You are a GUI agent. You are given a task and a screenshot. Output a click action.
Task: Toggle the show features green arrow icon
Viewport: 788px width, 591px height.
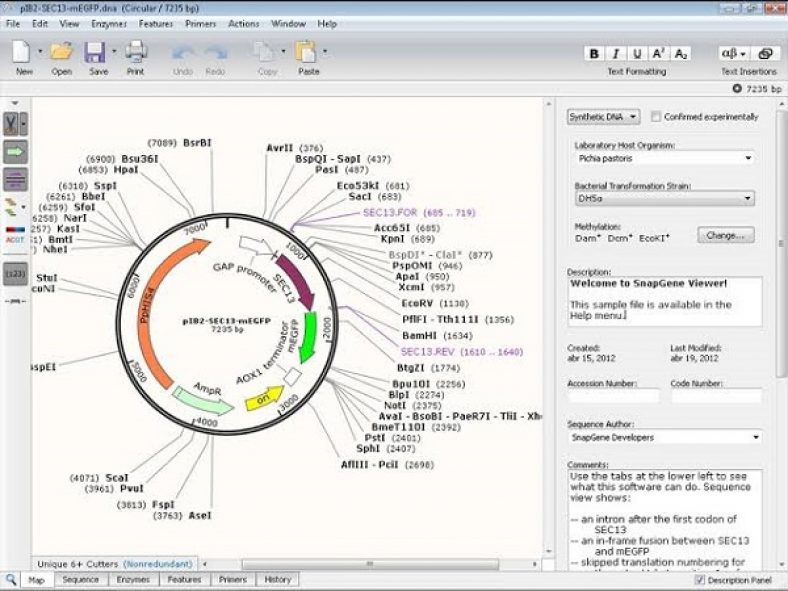(15, 152)
